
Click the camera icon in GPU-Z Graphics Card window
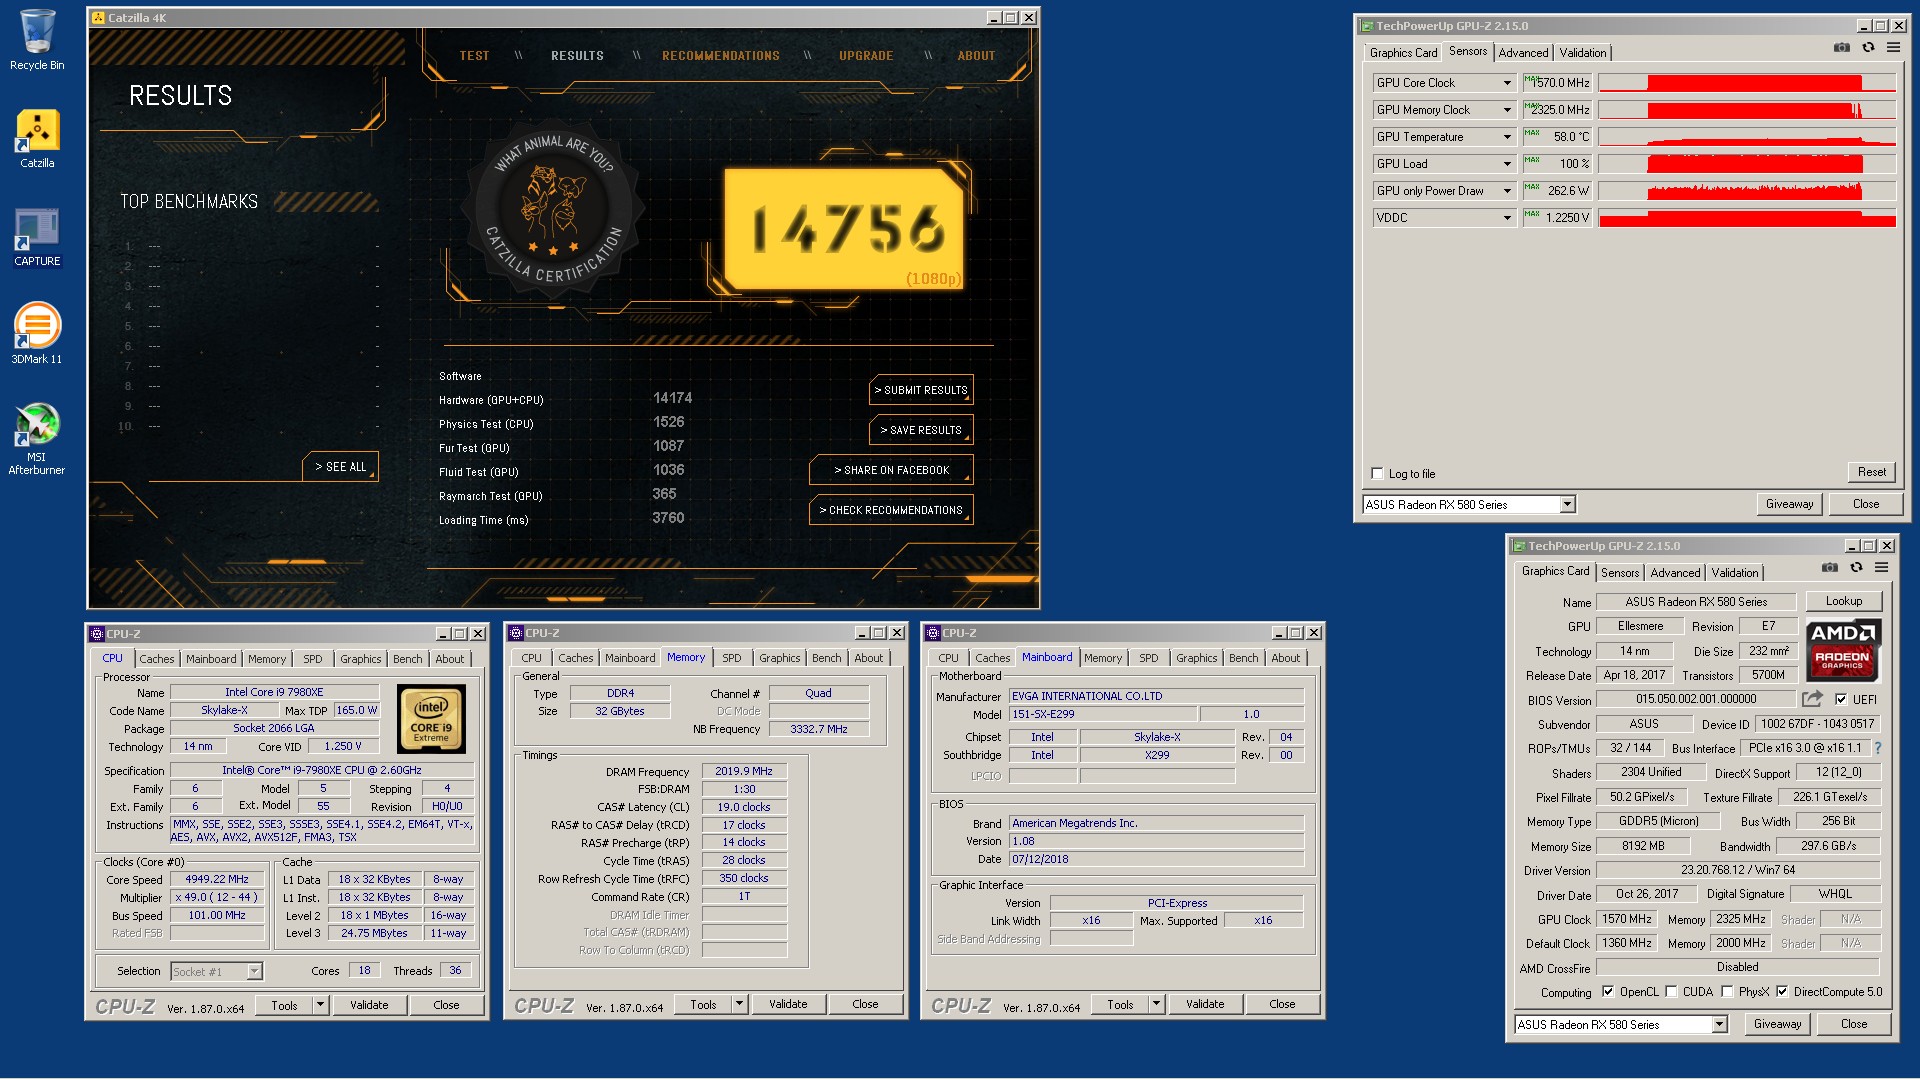pos(1830,568)
